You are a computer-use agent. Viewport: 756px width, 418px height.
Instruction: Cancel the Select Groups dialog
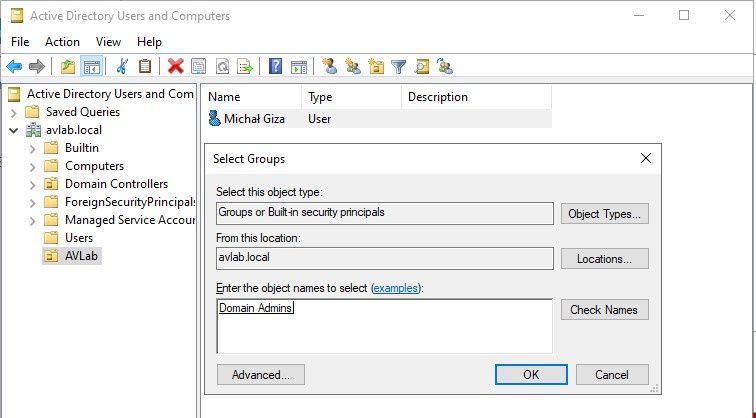(x=612, y=375)
